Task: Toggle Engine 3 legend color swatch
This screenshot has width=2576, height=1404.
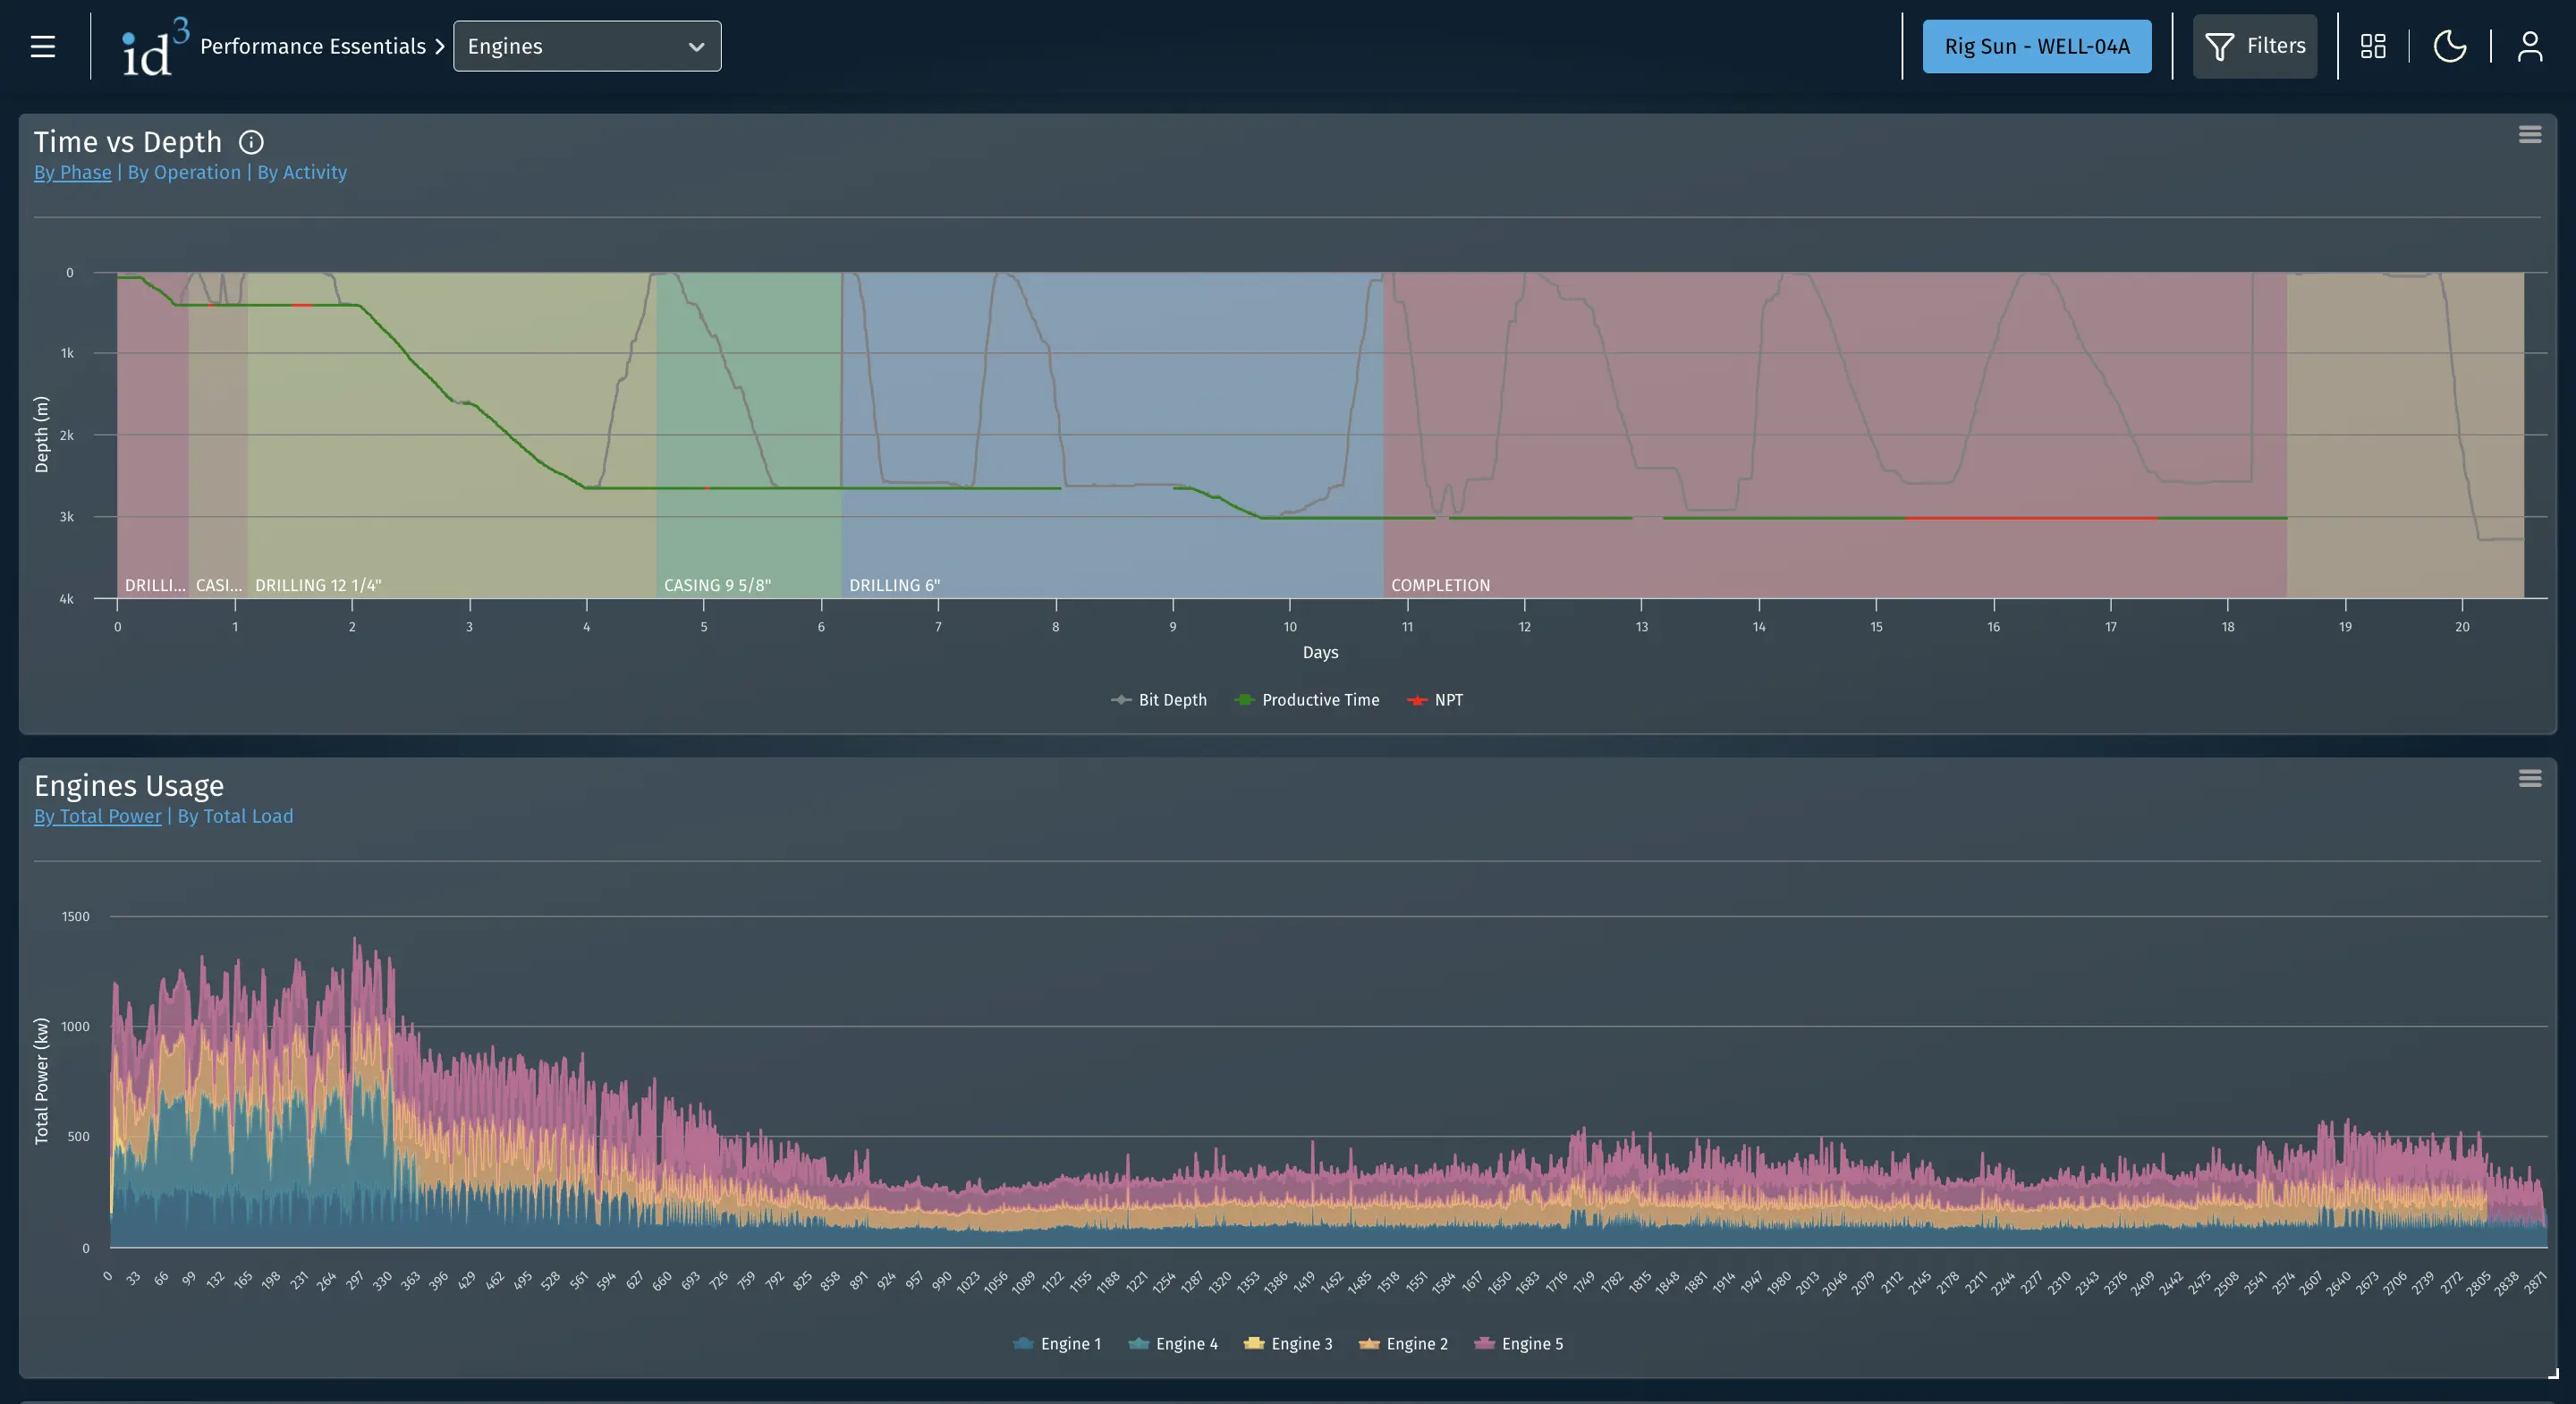Action: click(x=1253, y=1344)
